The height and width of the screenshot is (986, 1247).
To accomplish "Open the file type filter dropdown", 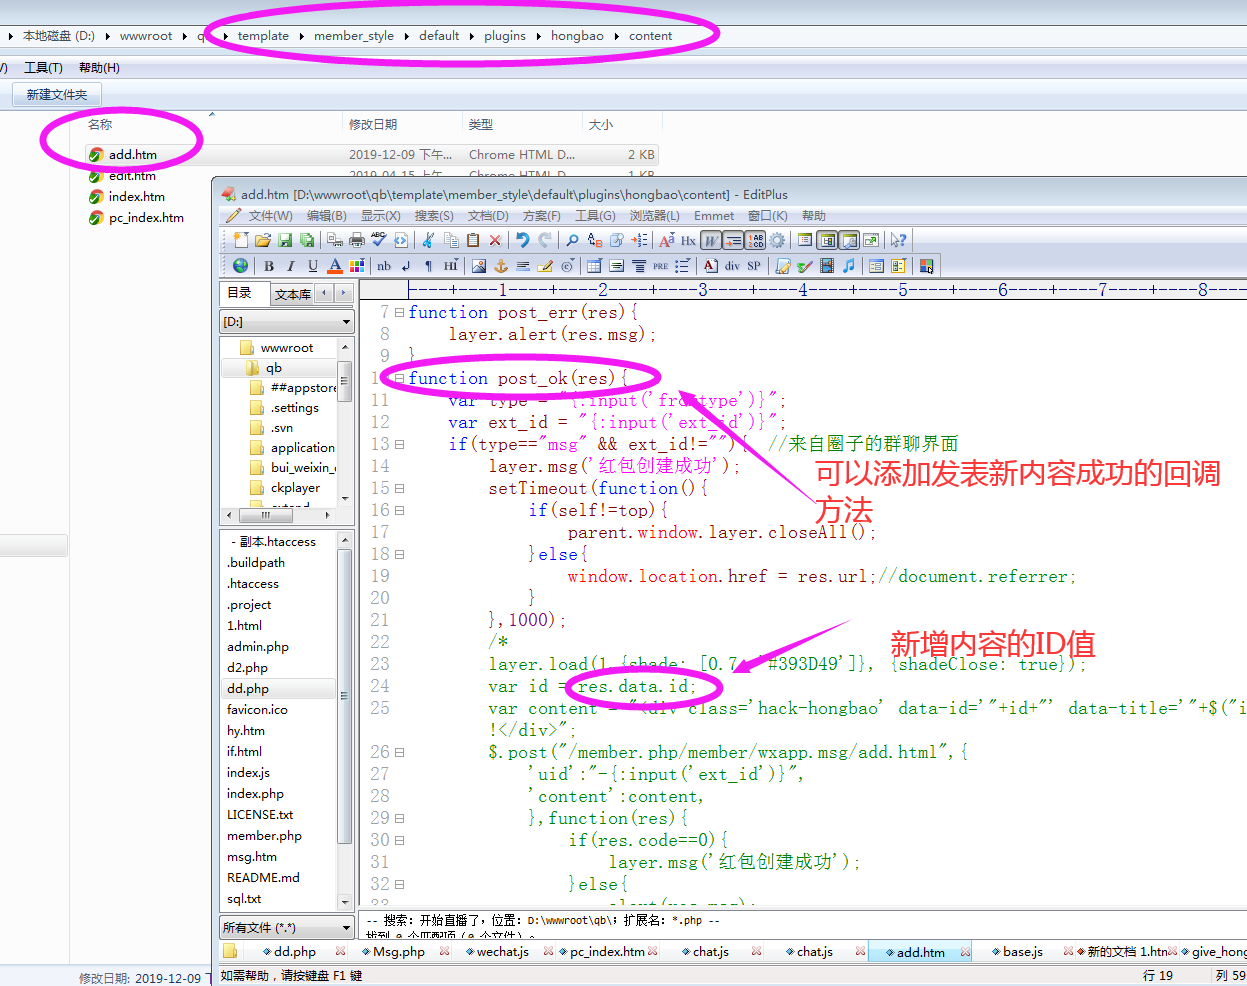I will [x=287, y=928].
